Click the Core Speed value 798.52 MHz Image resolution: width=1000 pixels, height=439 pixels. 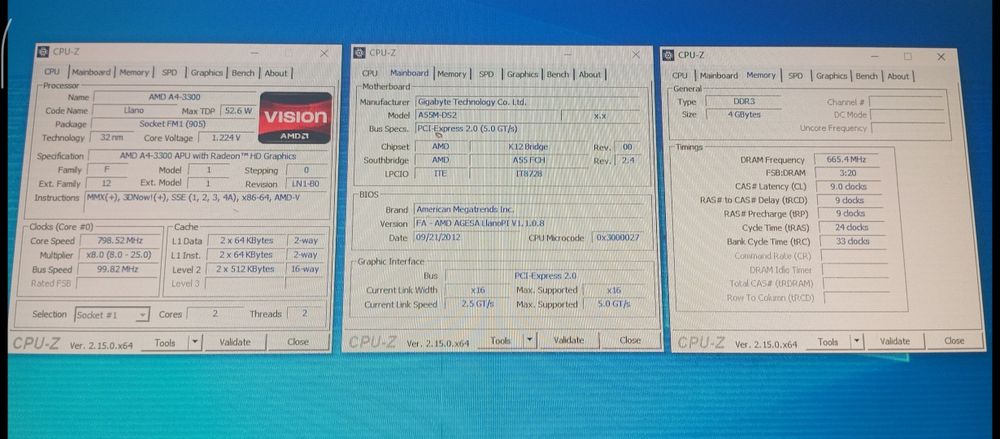(119, 241)
